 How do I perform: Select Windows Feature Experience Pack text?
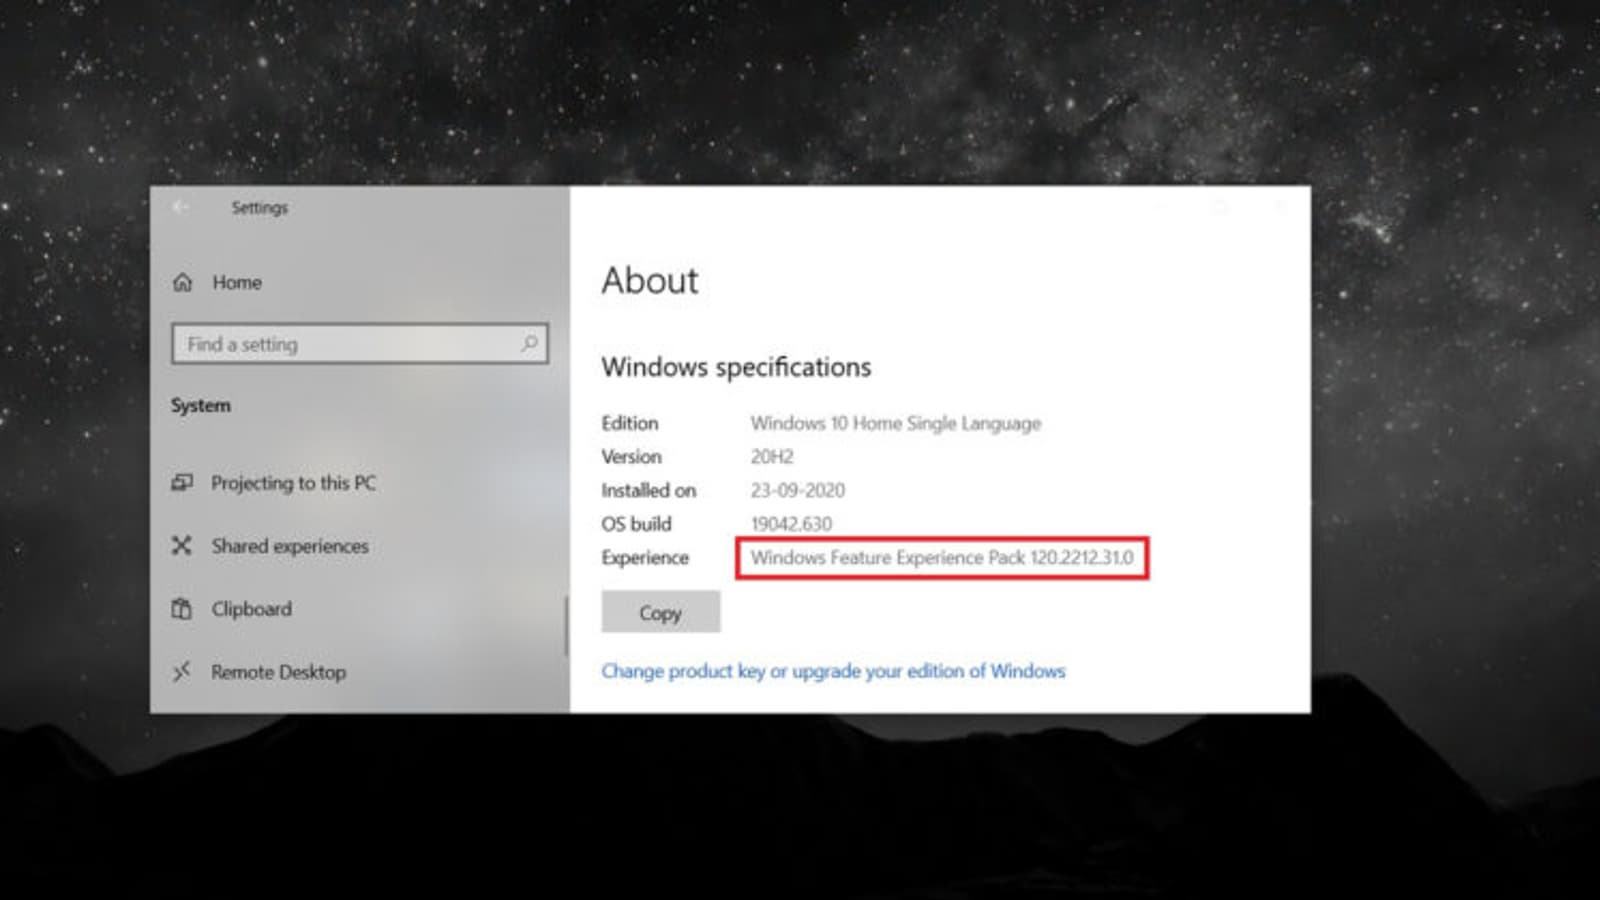pyautogui.click(x=942, y=558)
